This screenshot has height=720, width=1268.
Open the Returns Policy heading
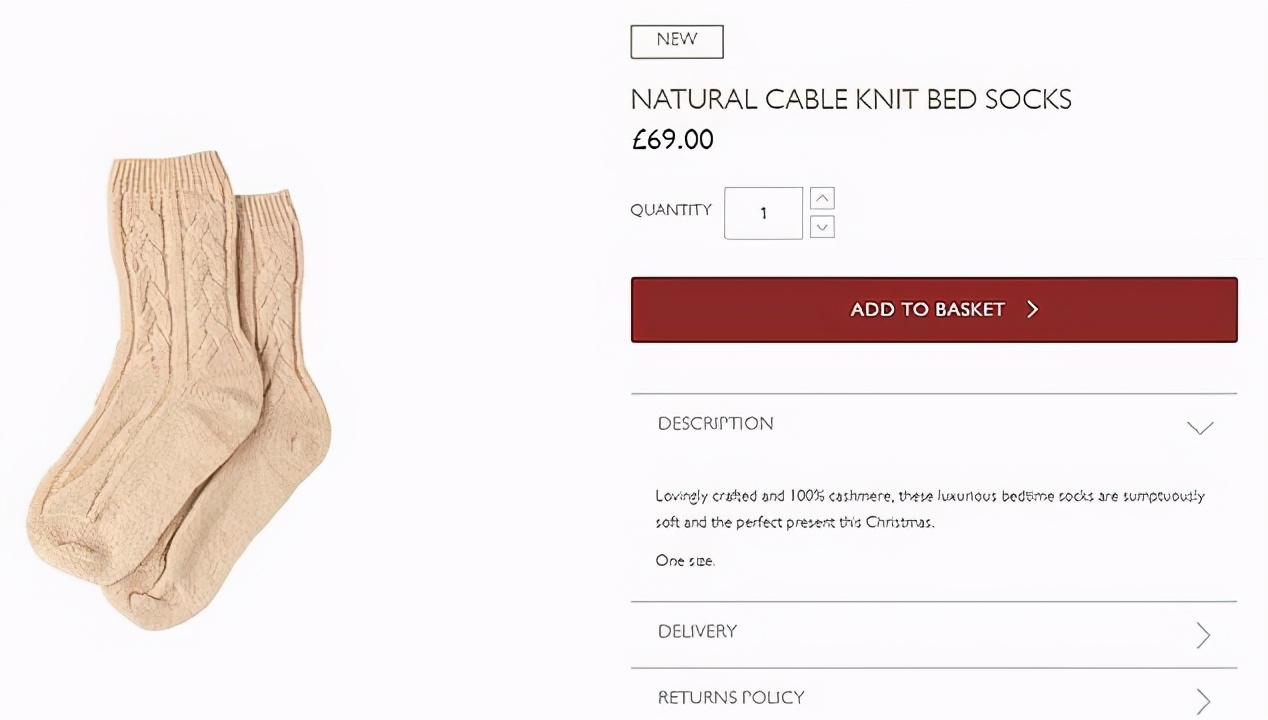(x=730, y=698)
